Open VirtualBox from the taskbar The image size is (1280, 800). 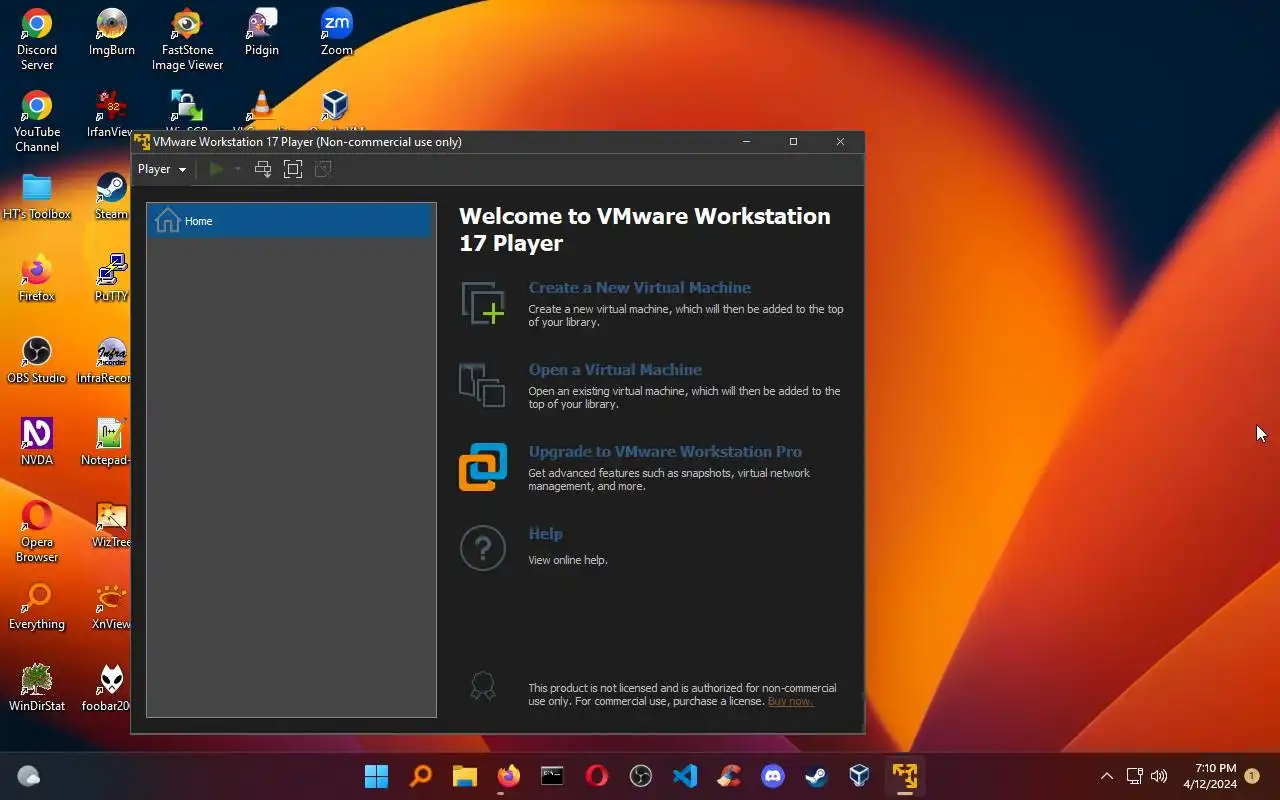tap(860, 776)
